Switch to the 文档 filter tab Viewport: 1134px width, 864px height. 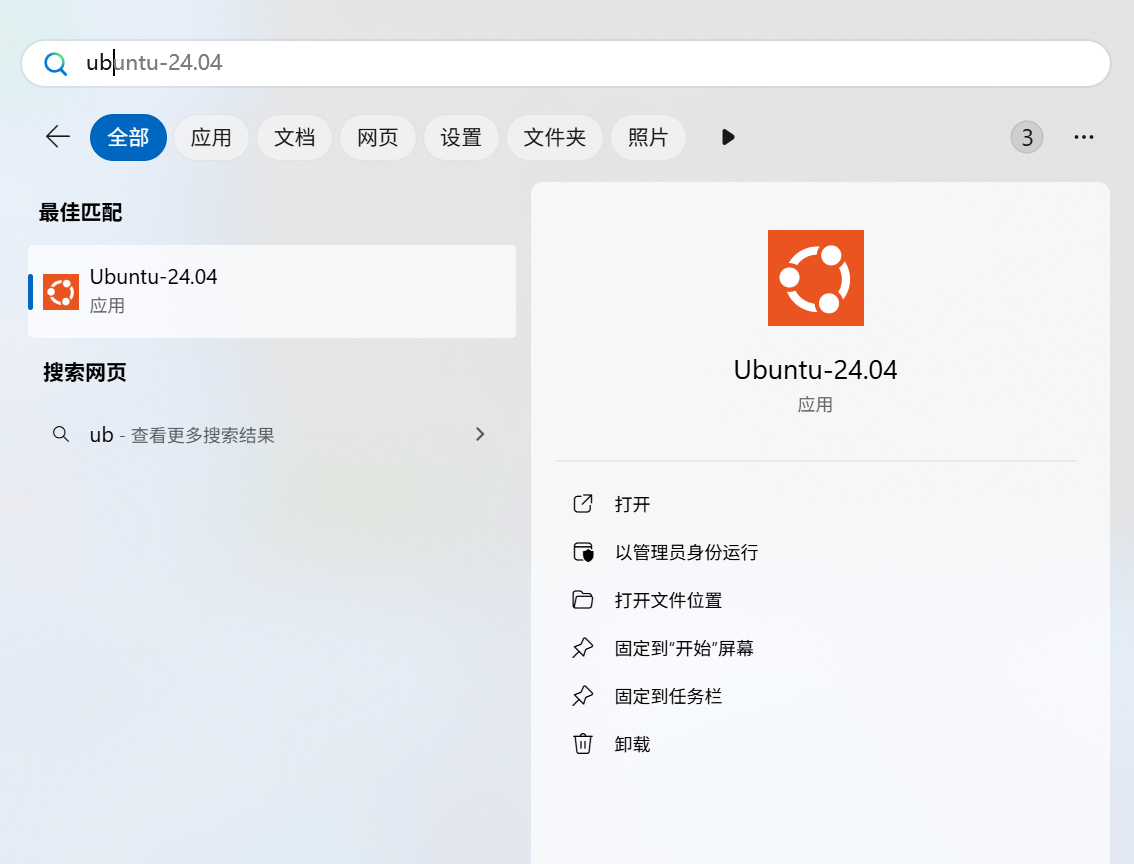[x=294, y=137]
